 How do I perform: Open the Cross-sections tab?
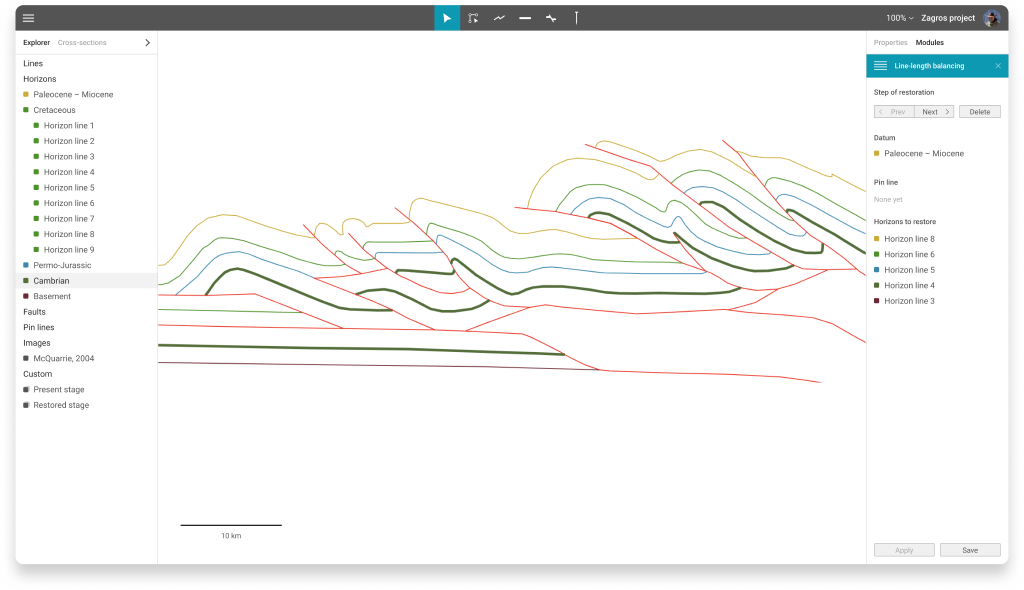(x=82, y=43)
